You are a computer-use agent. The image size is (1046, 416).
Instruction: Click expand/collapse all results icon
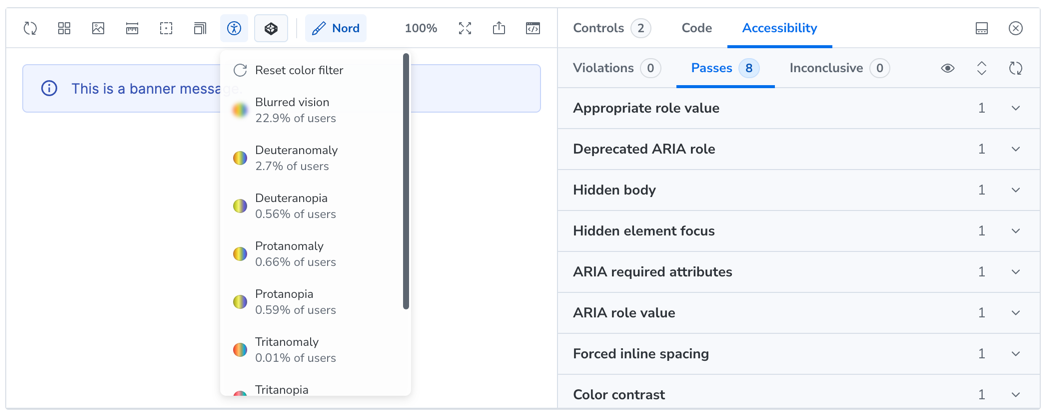(981, 68)
